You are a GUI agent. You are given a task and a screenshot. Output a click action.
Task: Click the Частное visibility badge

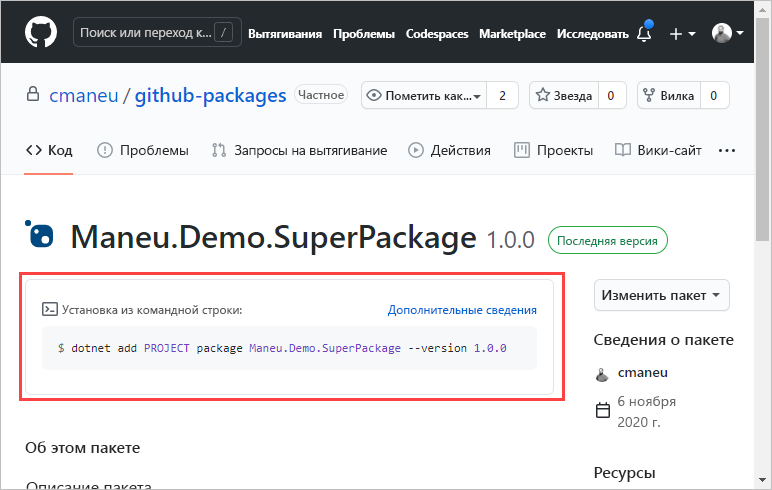click(321, 95)
